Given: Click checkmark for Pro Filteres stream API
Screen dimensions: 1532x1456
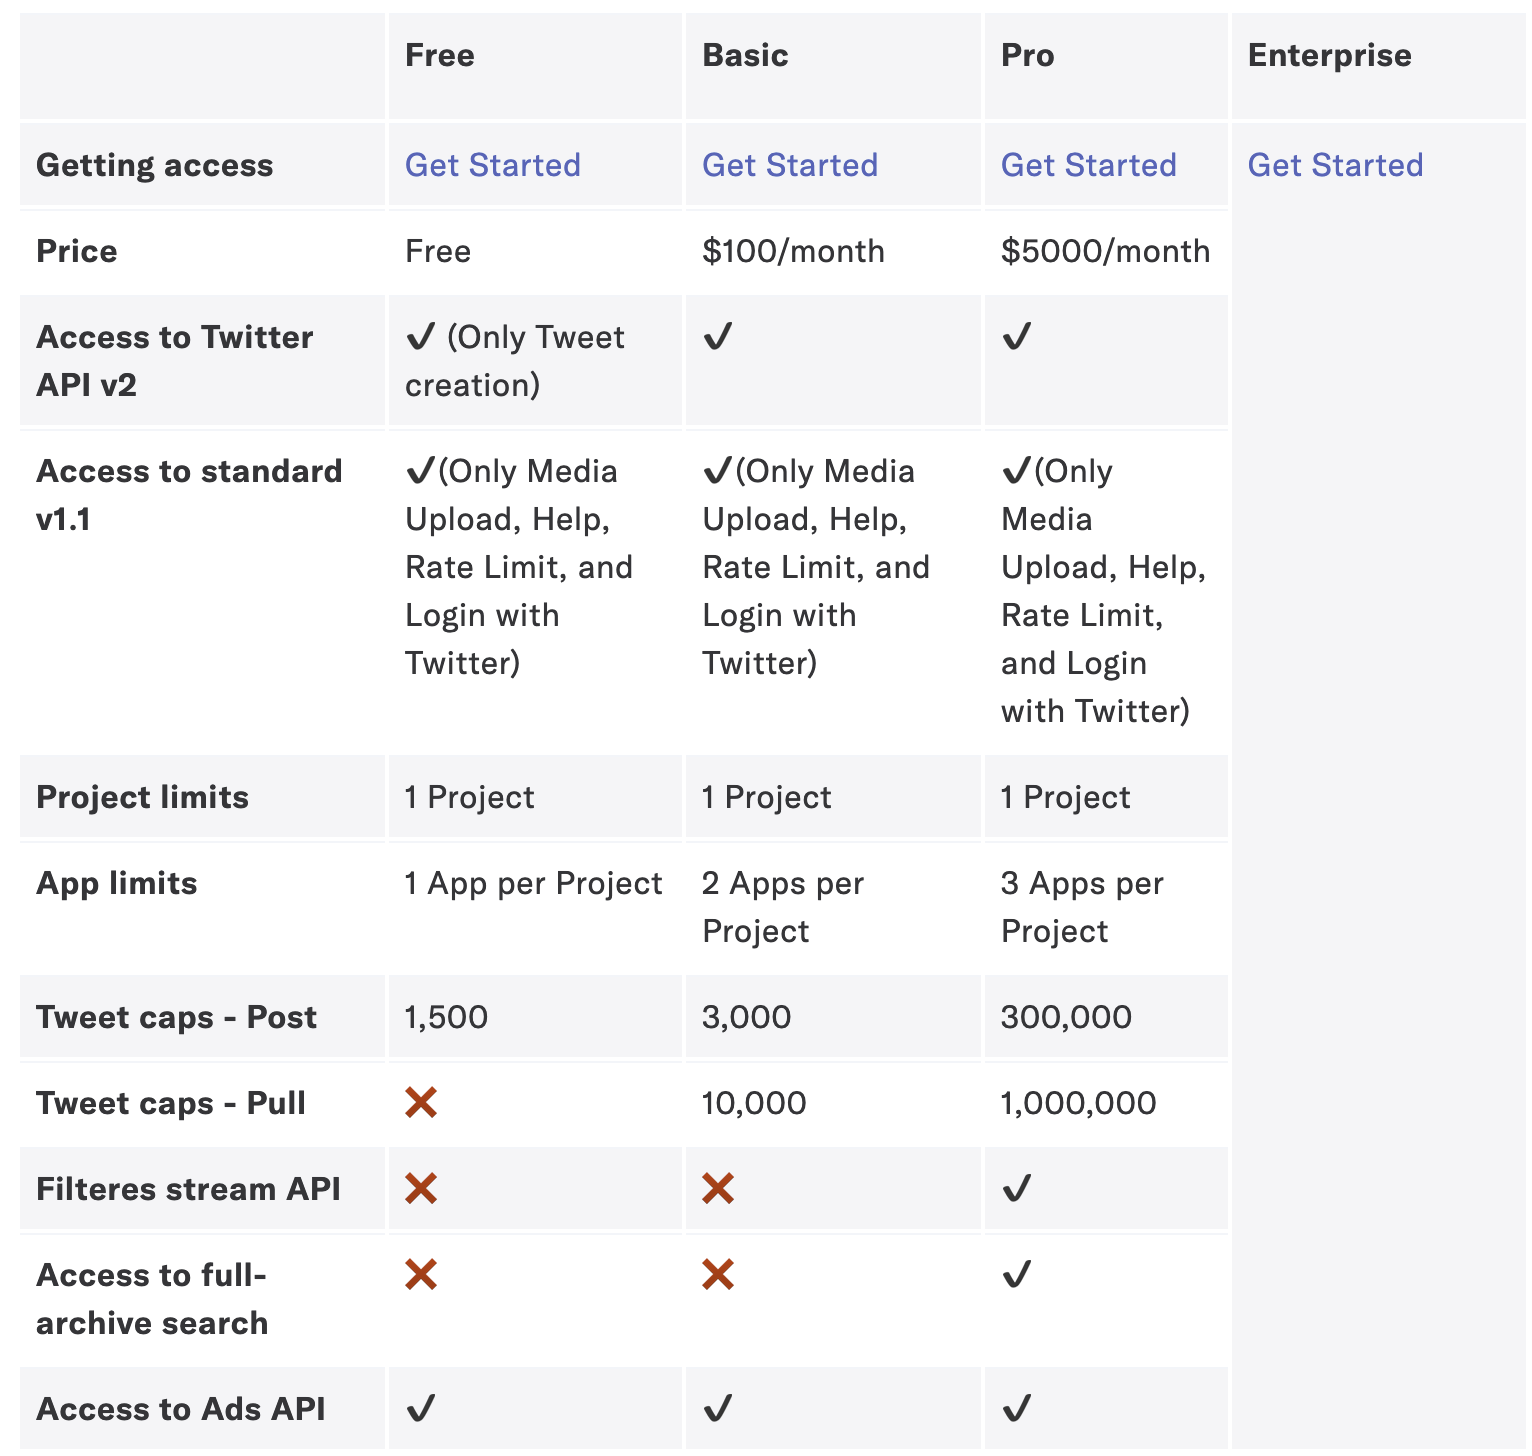Looking at the screenshot, I should pos(1016,1189).
